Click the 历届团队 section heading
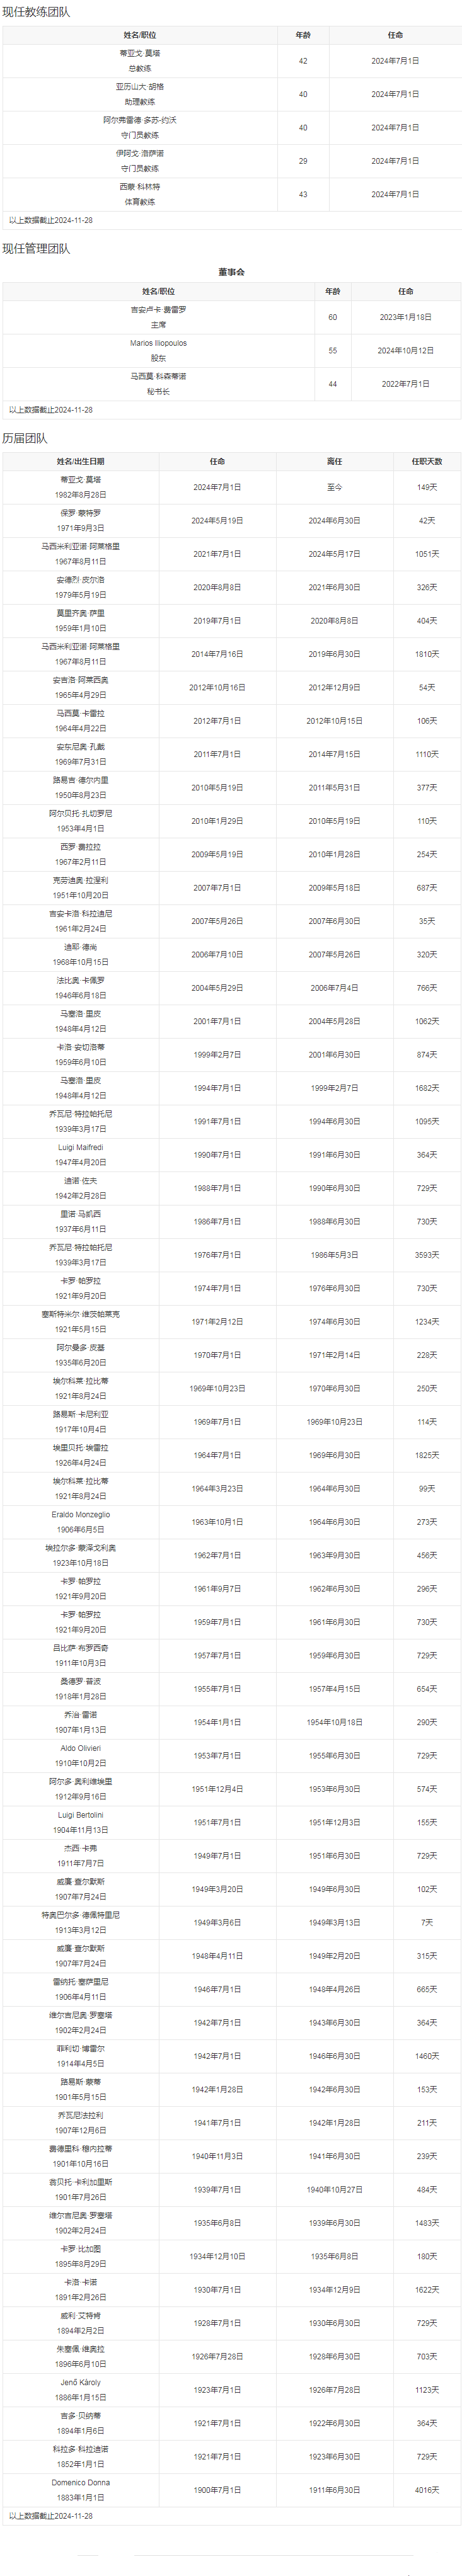The image size is (462, 2576). pyautogui.click(x=25, y=439)
